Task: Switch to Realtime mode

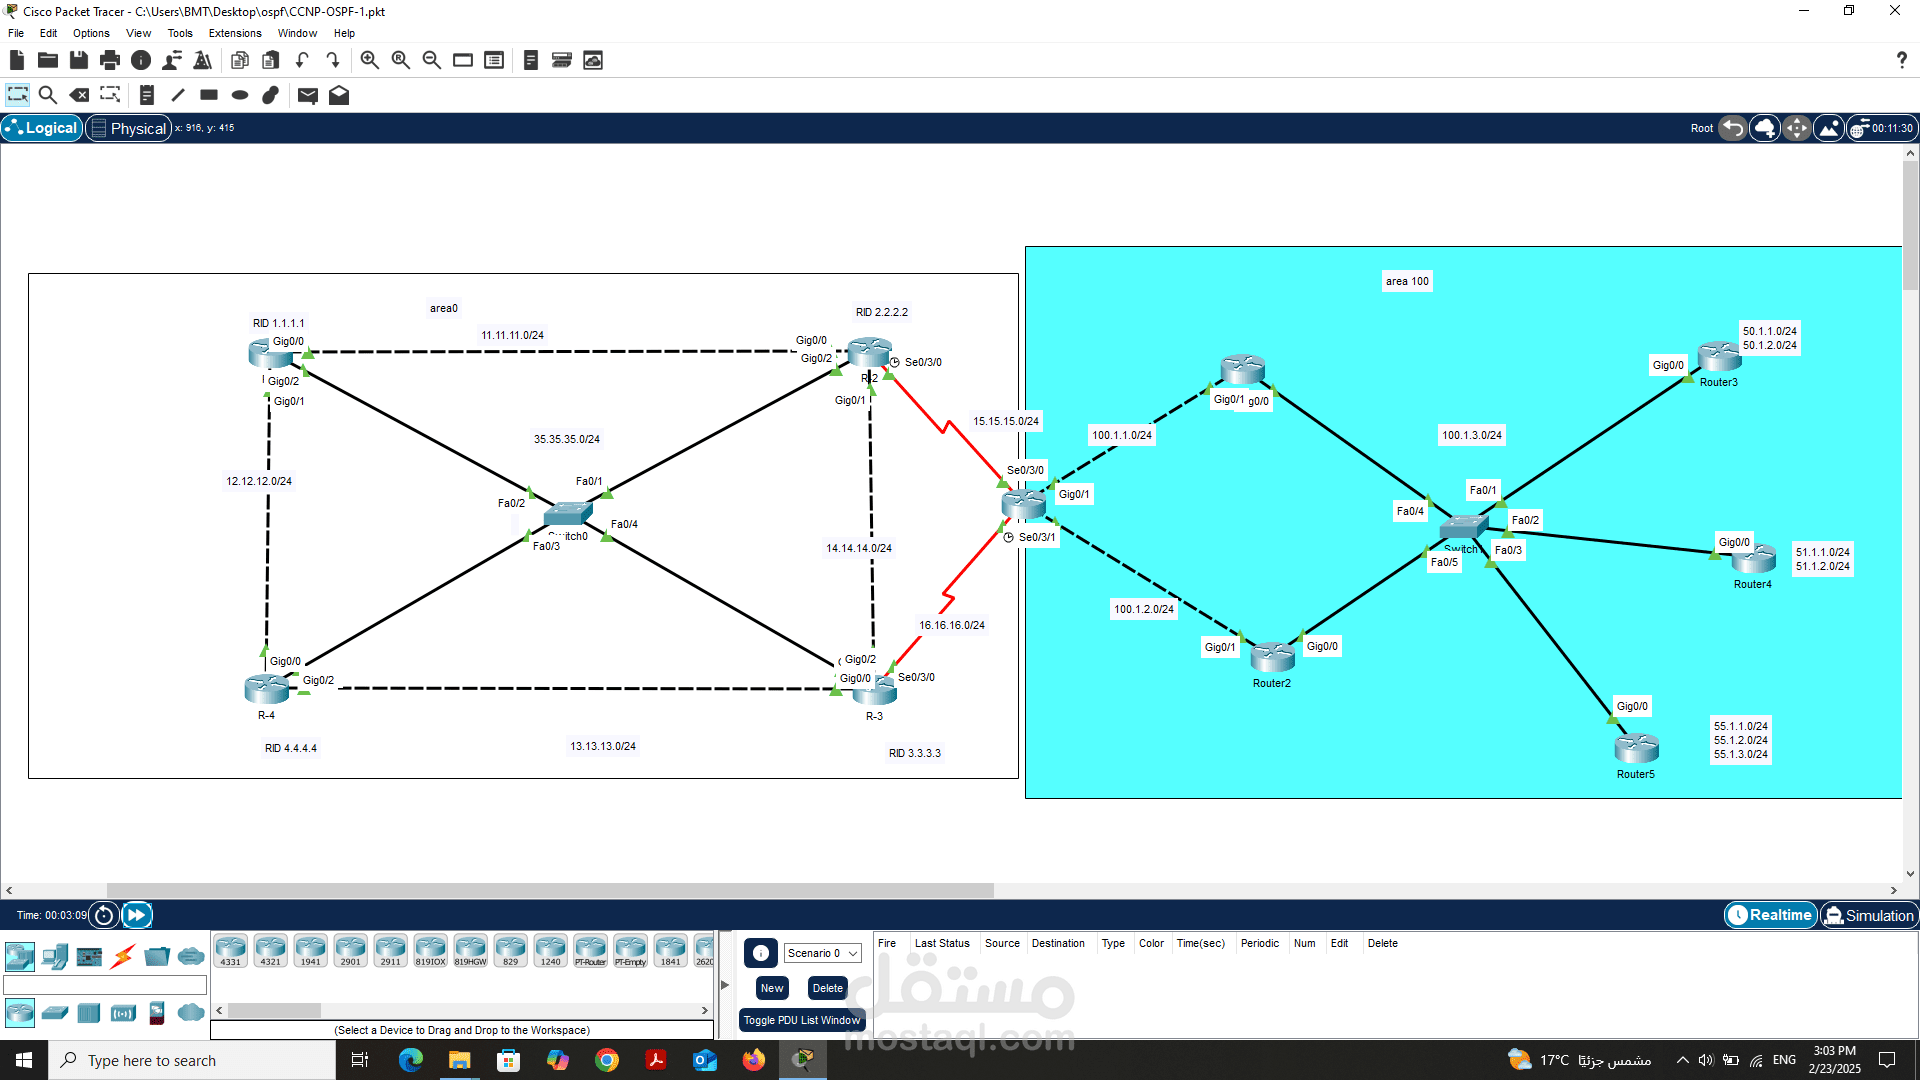Action: pos(1770,915)
